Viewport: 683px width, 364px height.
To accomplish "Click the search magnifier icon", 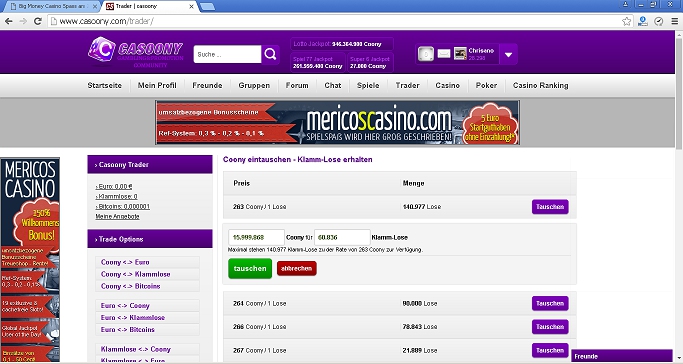I will tap(270, 54).
